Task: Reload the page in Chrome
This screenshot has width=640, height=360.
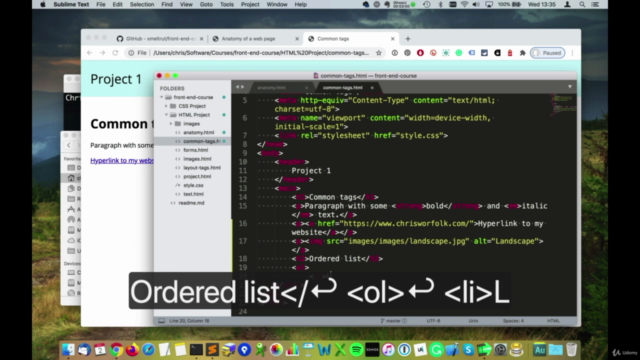Action: 115,53
